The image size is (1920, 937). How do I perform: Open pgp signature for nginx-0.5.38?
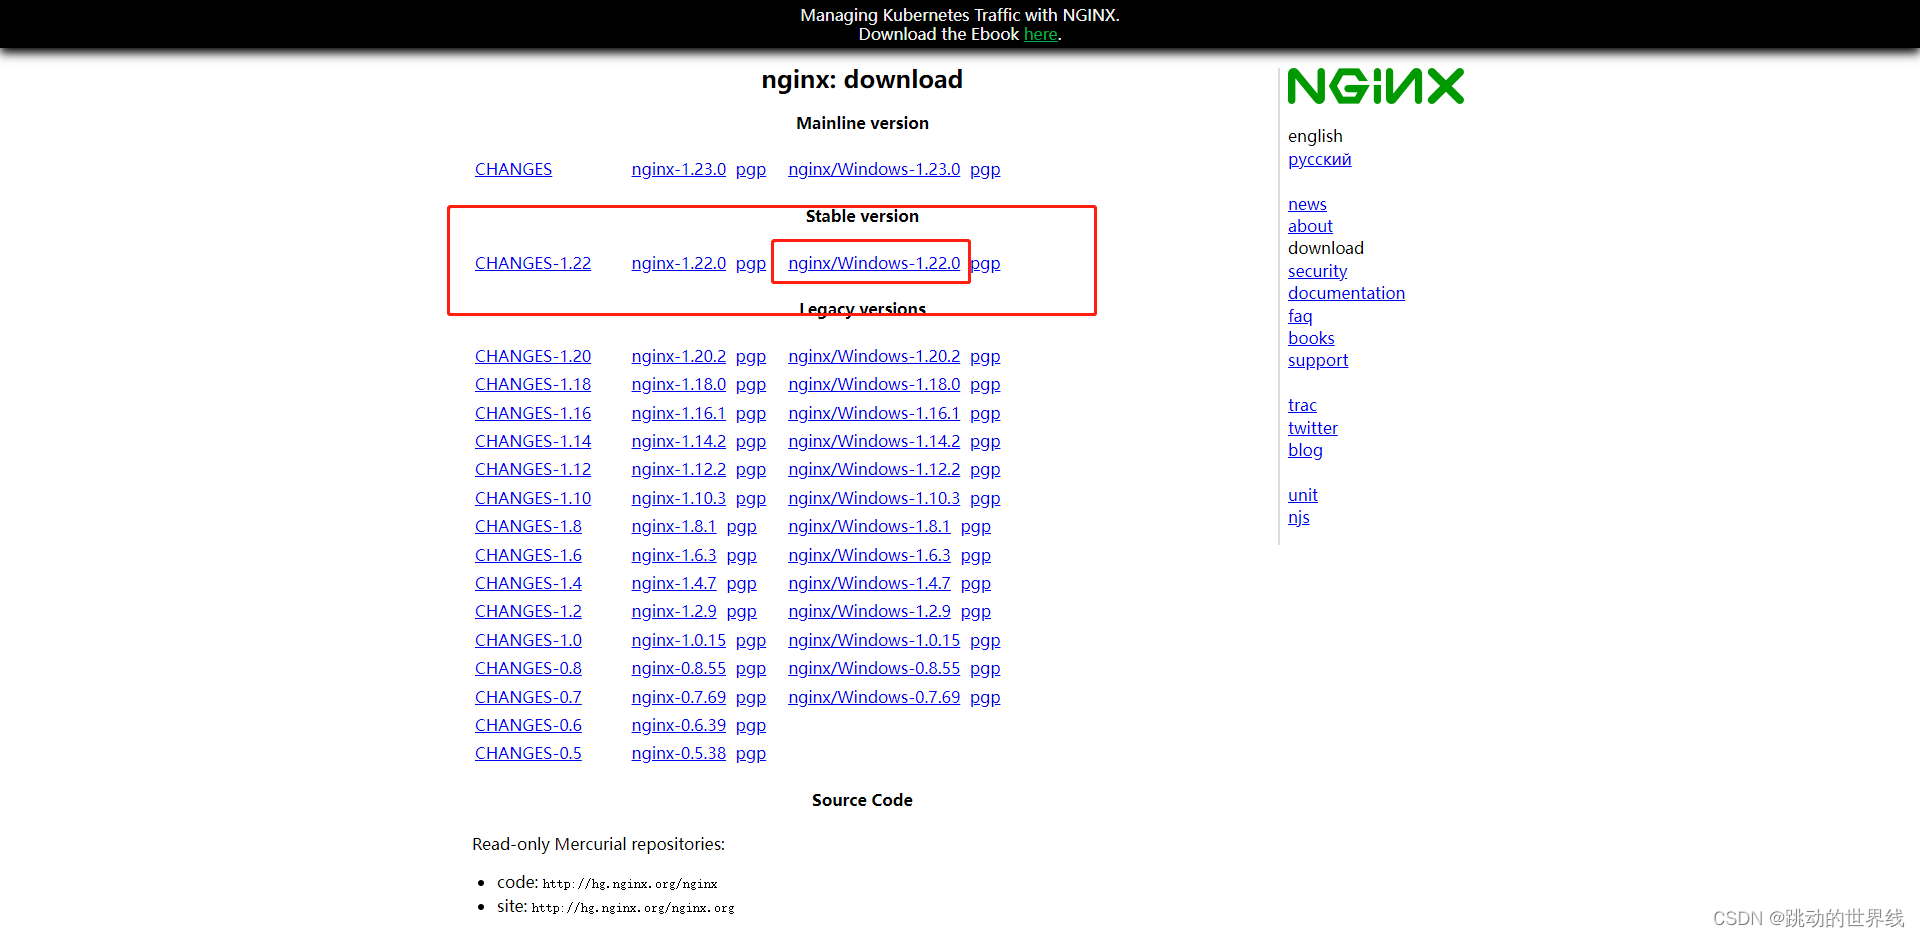click(x=751, y=754)
